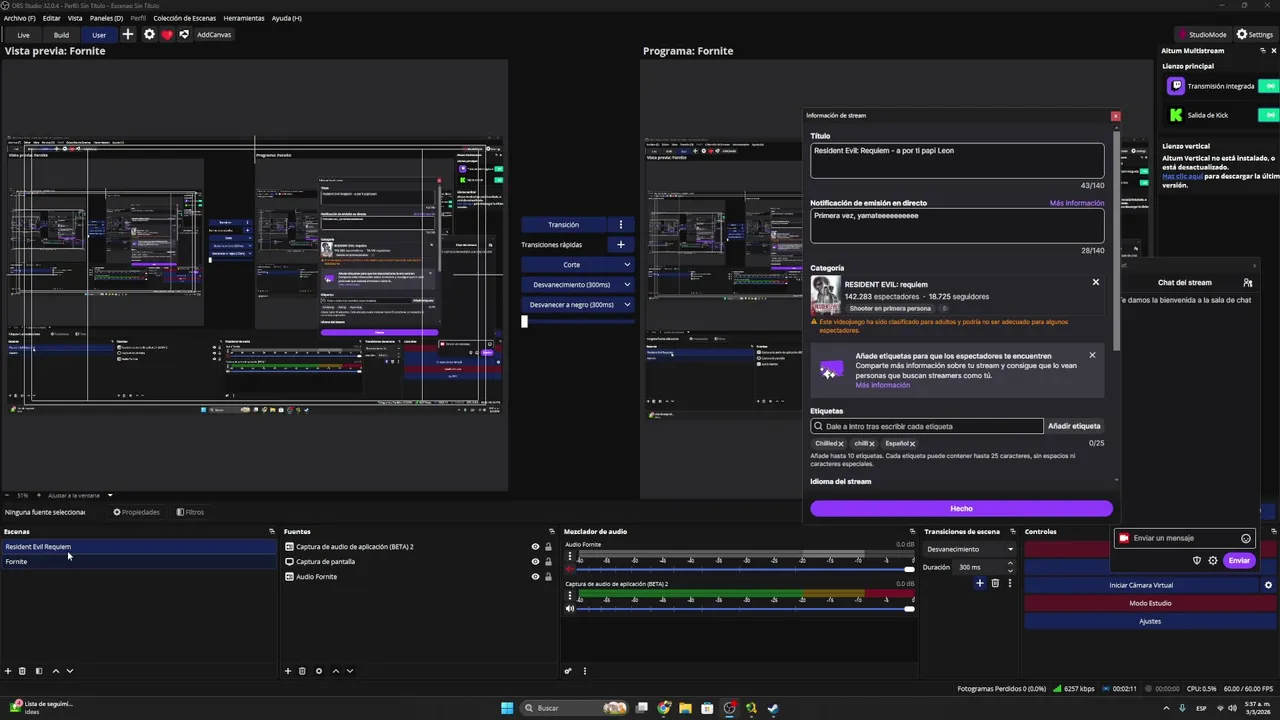Open scene transition three-dots options
1280x720 pixels.
point(1009,583)
